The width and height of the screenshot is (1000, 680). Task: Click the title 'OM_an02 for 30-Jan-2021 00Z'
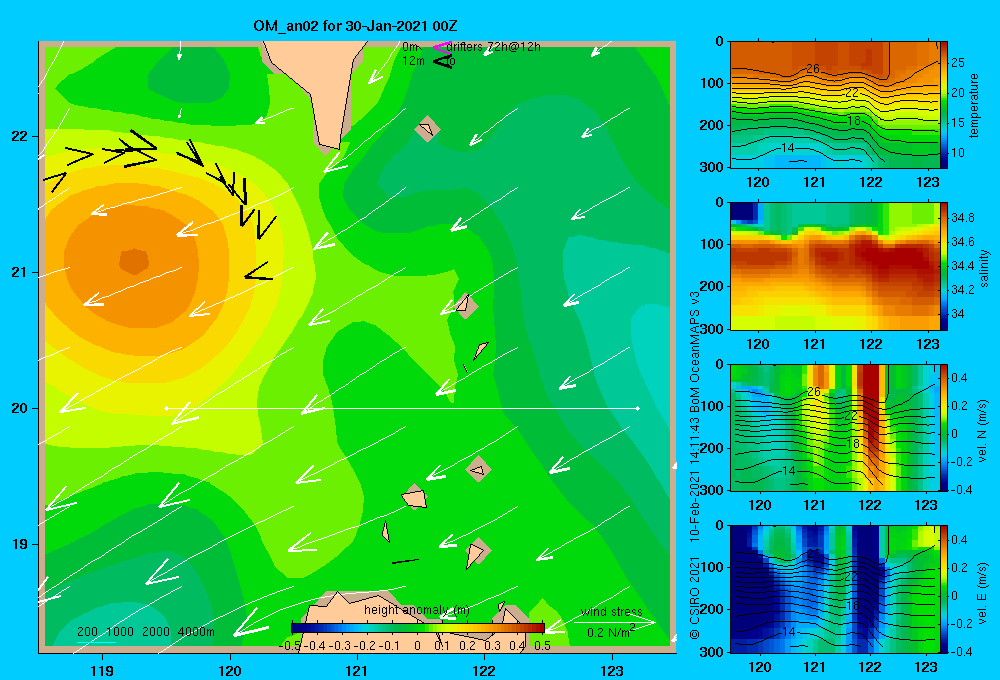coord(355,26)
